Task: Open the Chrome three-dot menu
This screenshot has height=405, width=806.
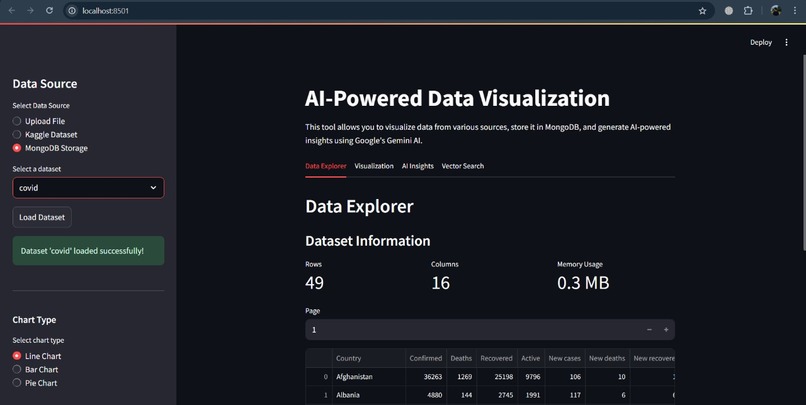Action: coord(795,10)
